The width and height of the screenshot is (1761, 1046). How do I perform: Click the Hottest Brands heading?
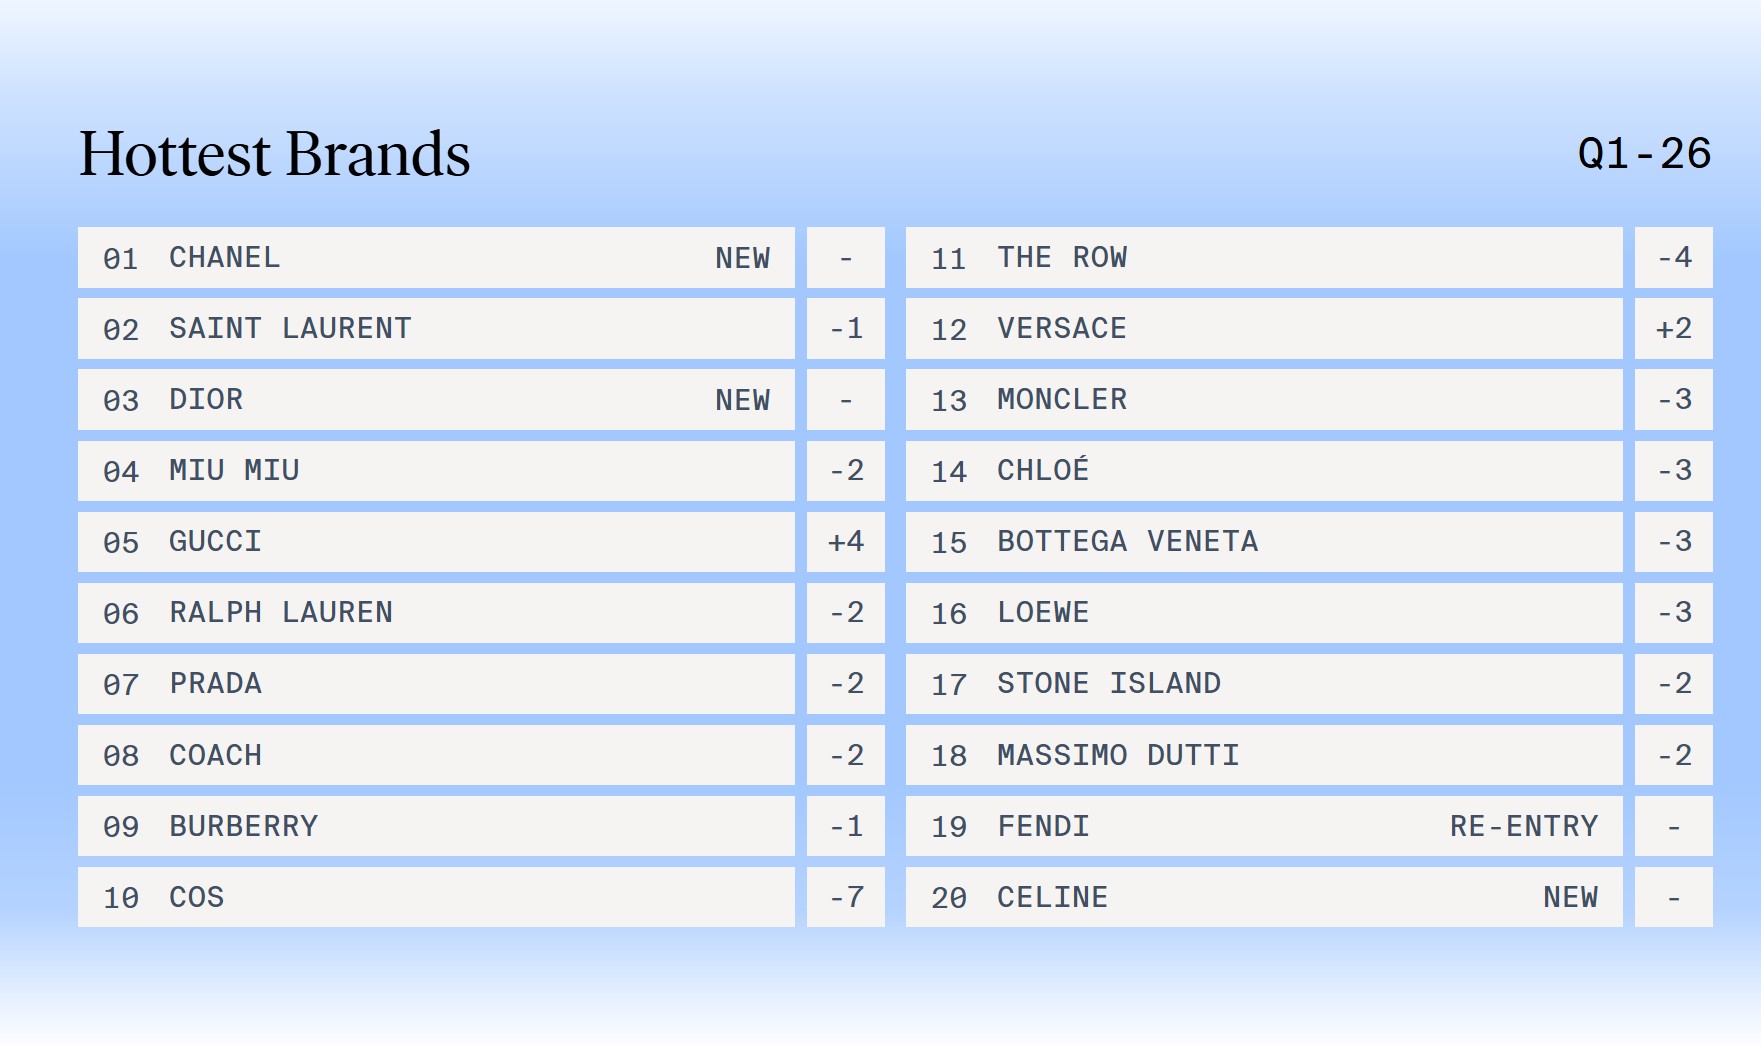(x=275, y=154)
